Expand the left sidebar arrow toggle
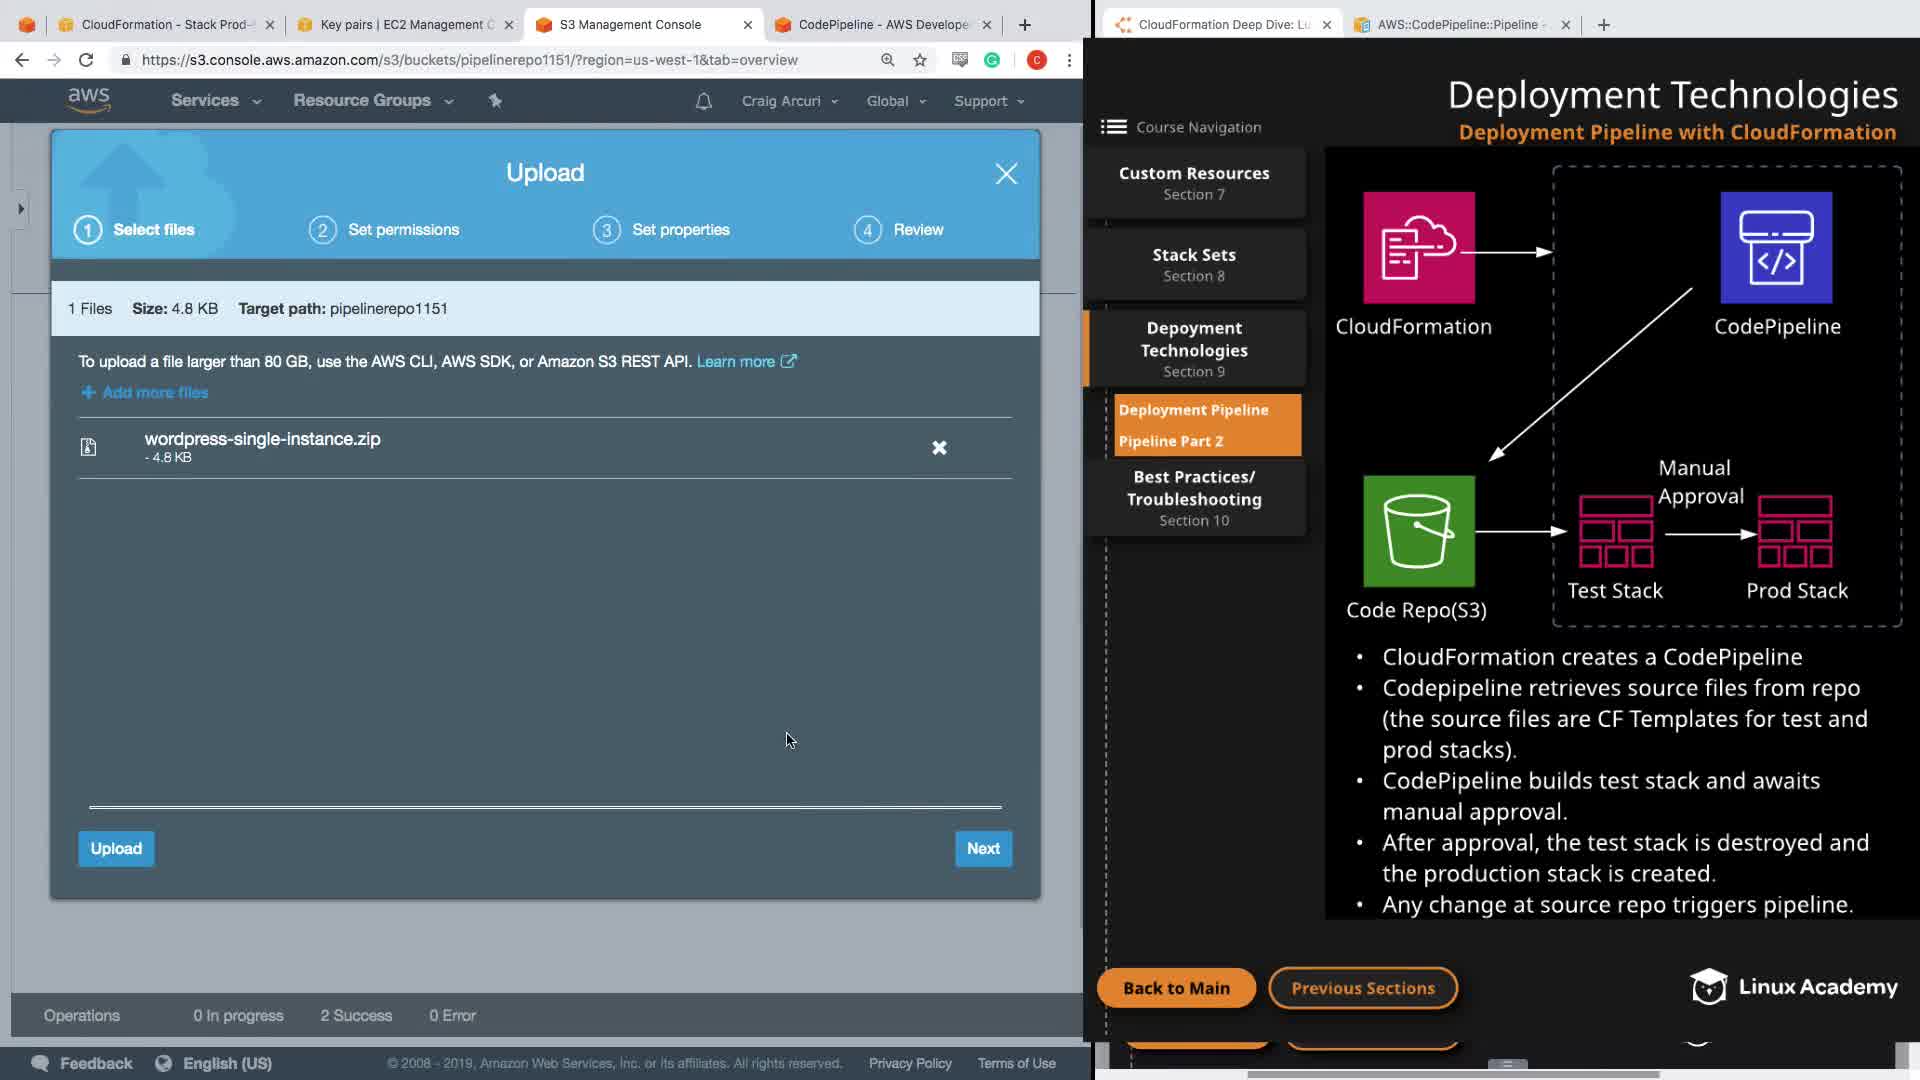The width and height of the screenshot is (1920, 1080). [20, 209]
